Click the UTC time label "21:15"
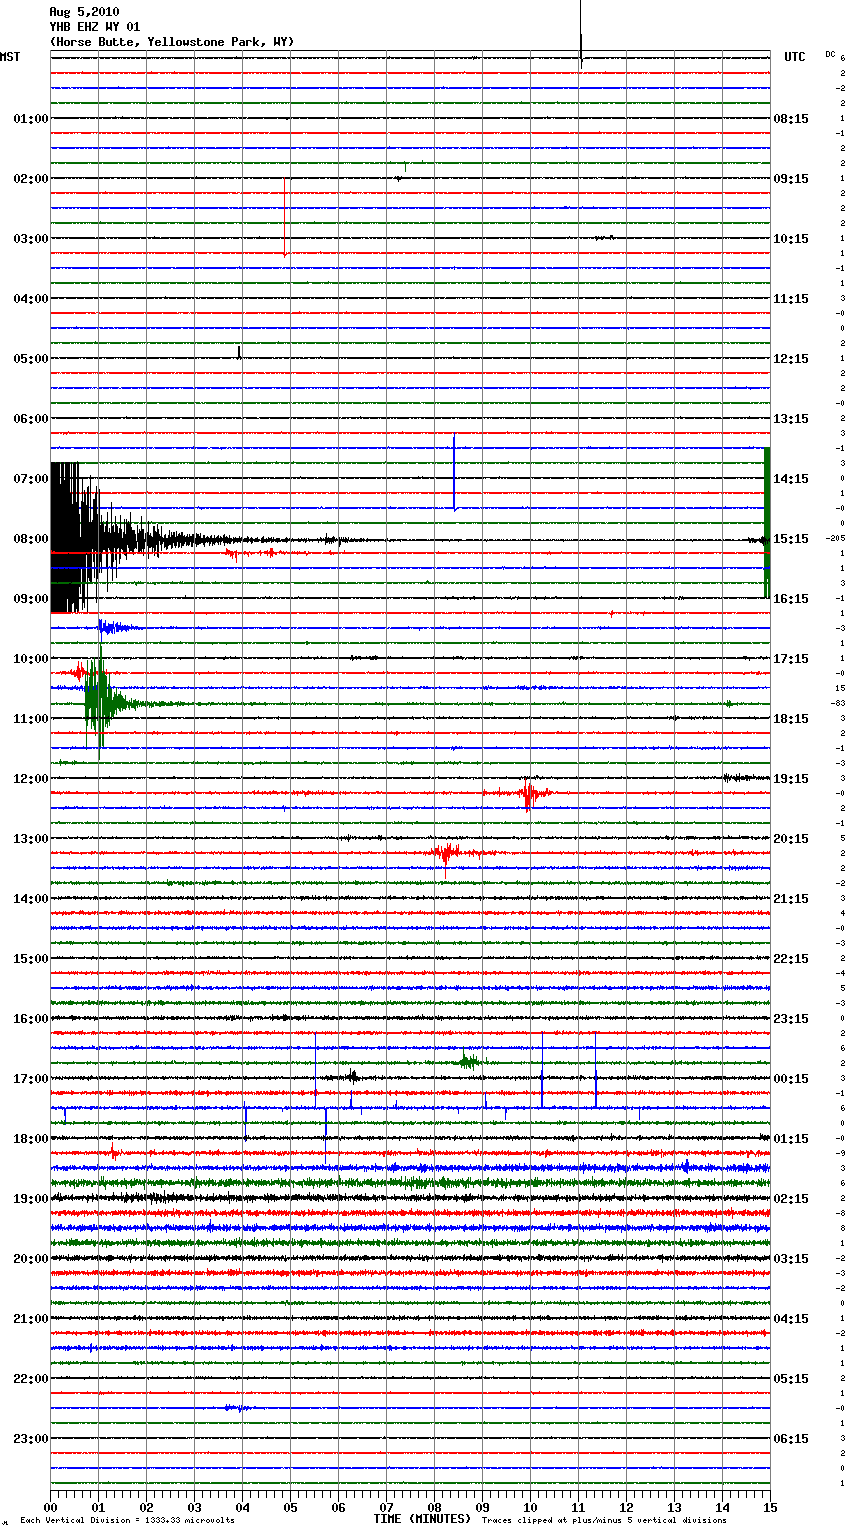 click(x=791, y=899)
